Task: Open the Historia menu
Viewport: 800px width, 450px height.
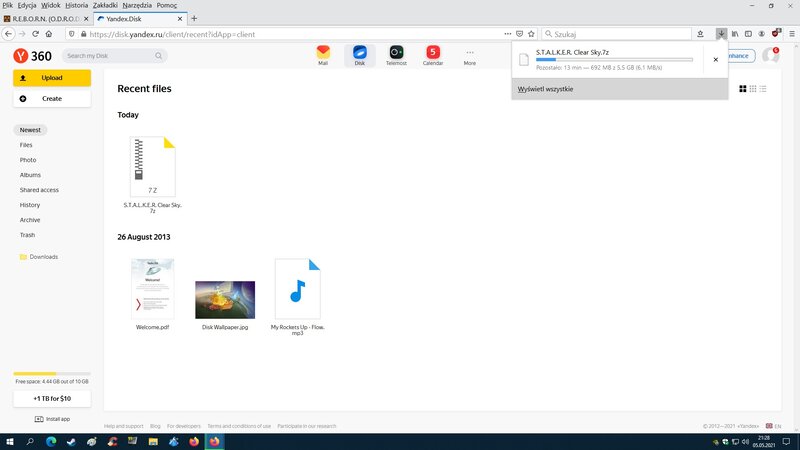Action: pyautogui.click(x=77, y=5)
